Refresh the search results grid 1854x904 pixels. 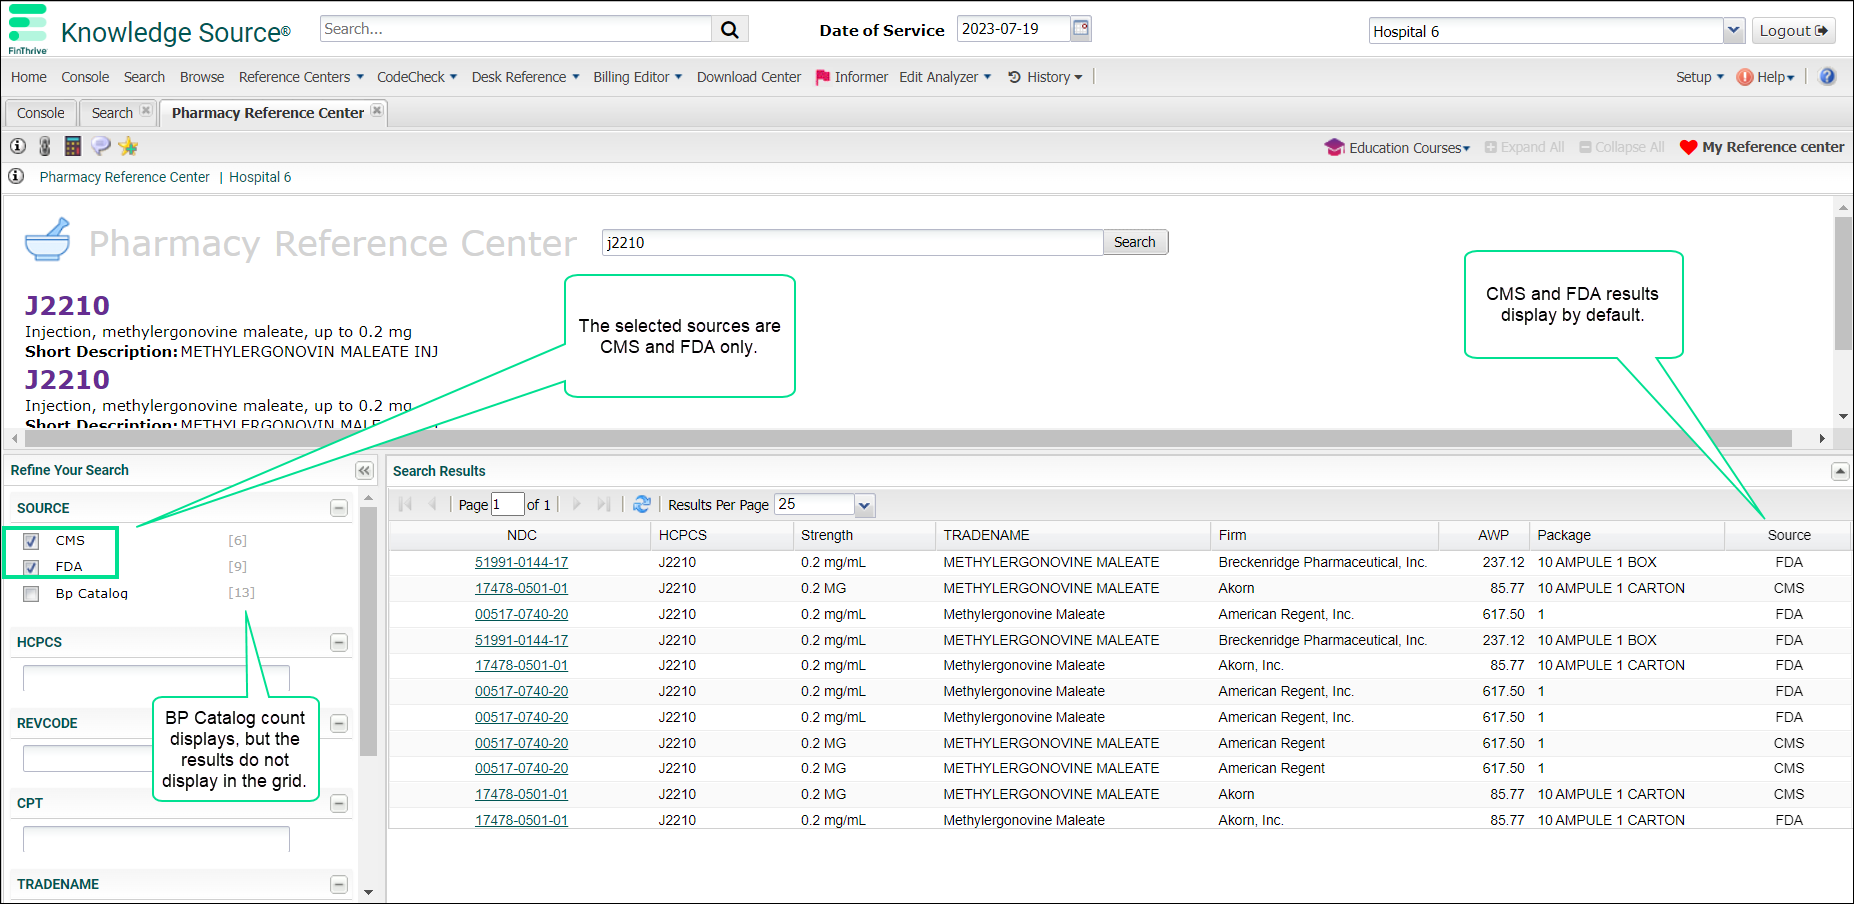pyautogui.click(x=642, y=504)
